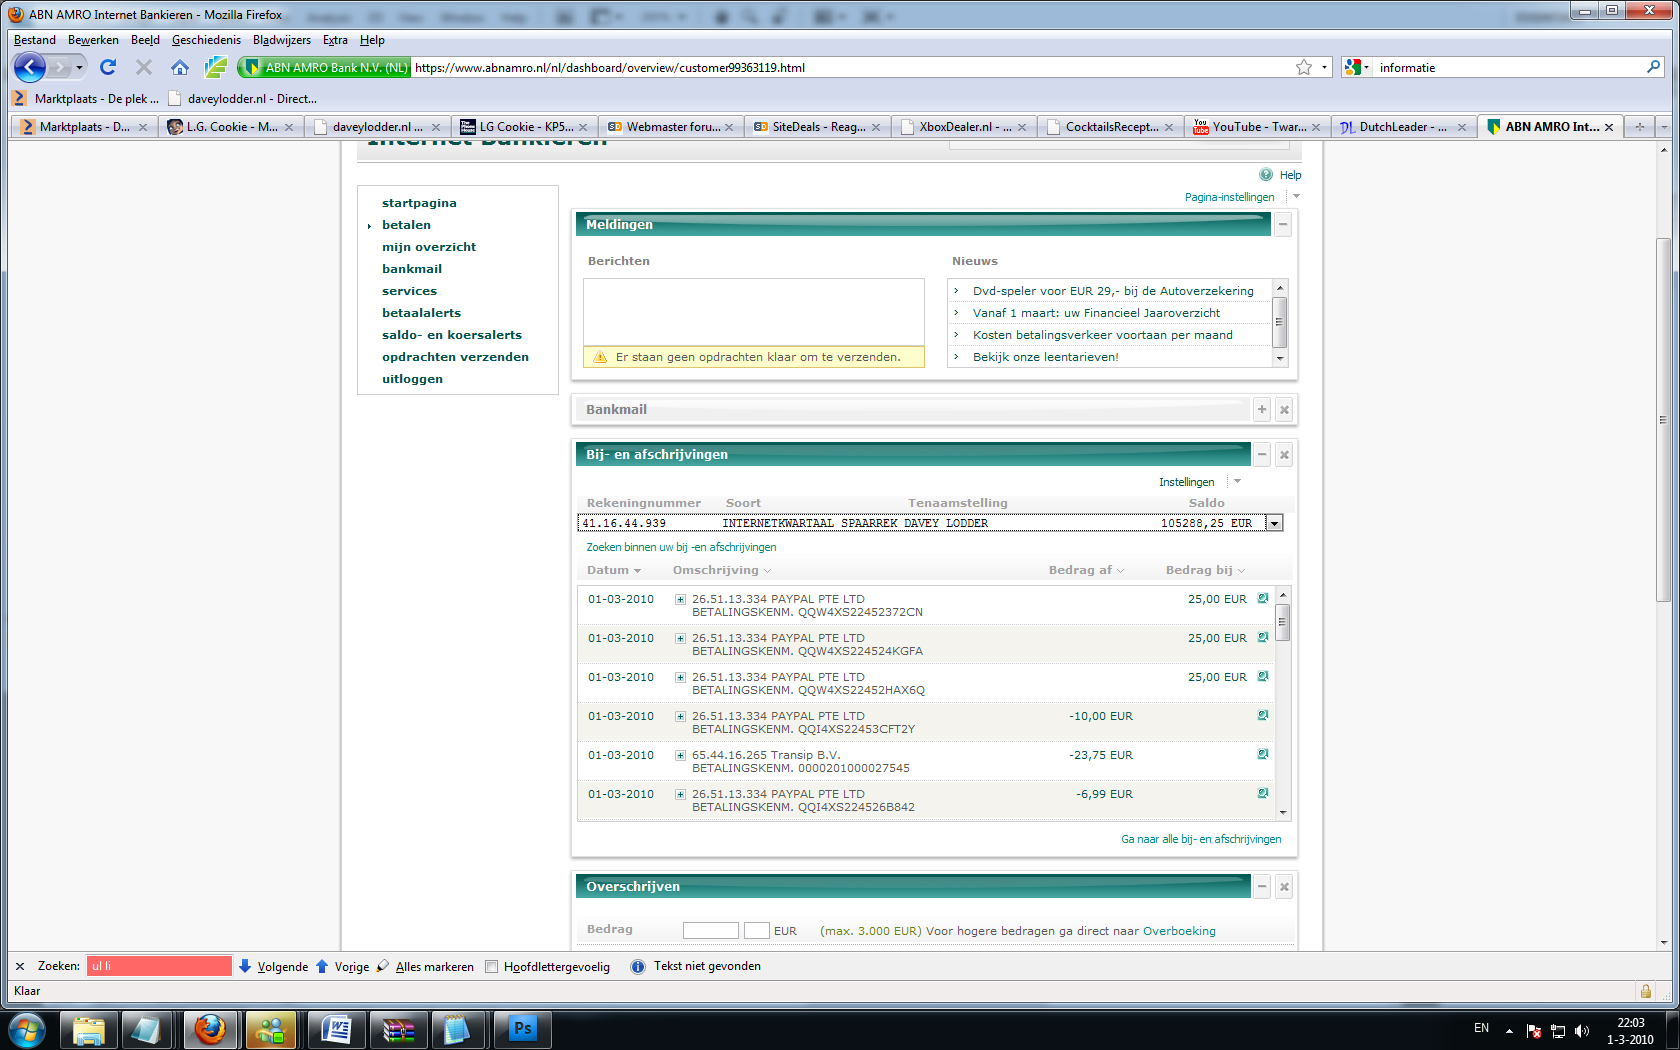
Task: Bookmark this page with the star icon
Action: [1304, 67]
